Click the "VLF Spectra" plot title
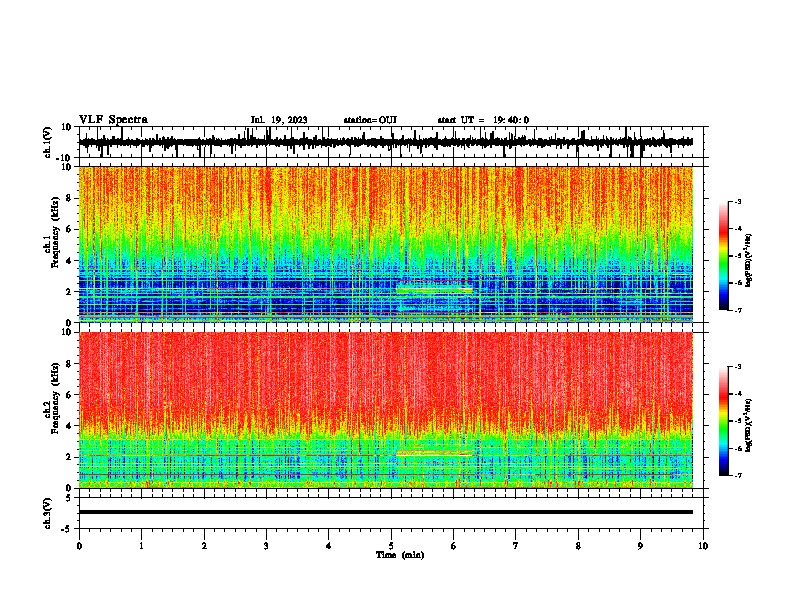Screen dimensions: 792x612 tap(113, 120)
